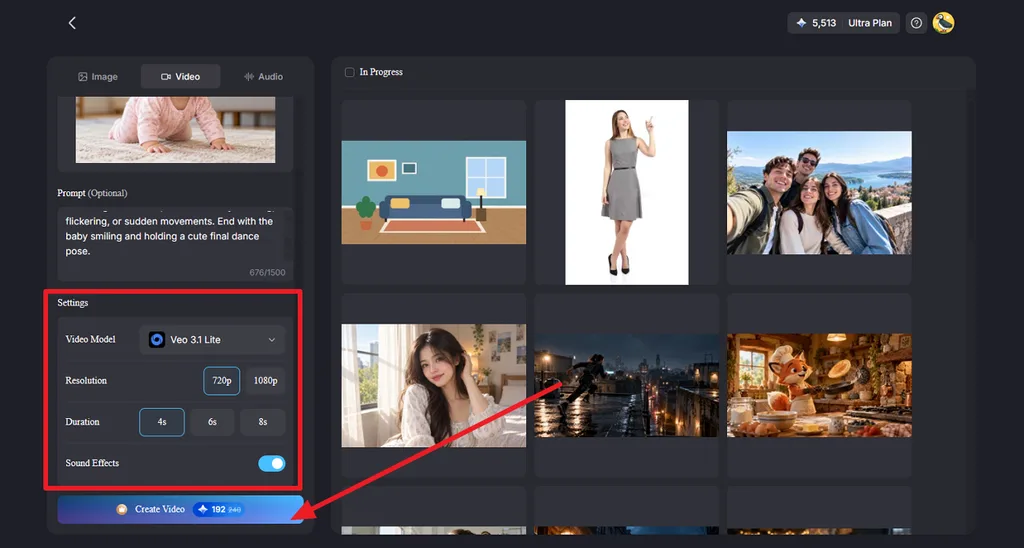Viewport: 1024px width, 548px height.
Task: Switch to the Image tab
Action: (98, 76)
